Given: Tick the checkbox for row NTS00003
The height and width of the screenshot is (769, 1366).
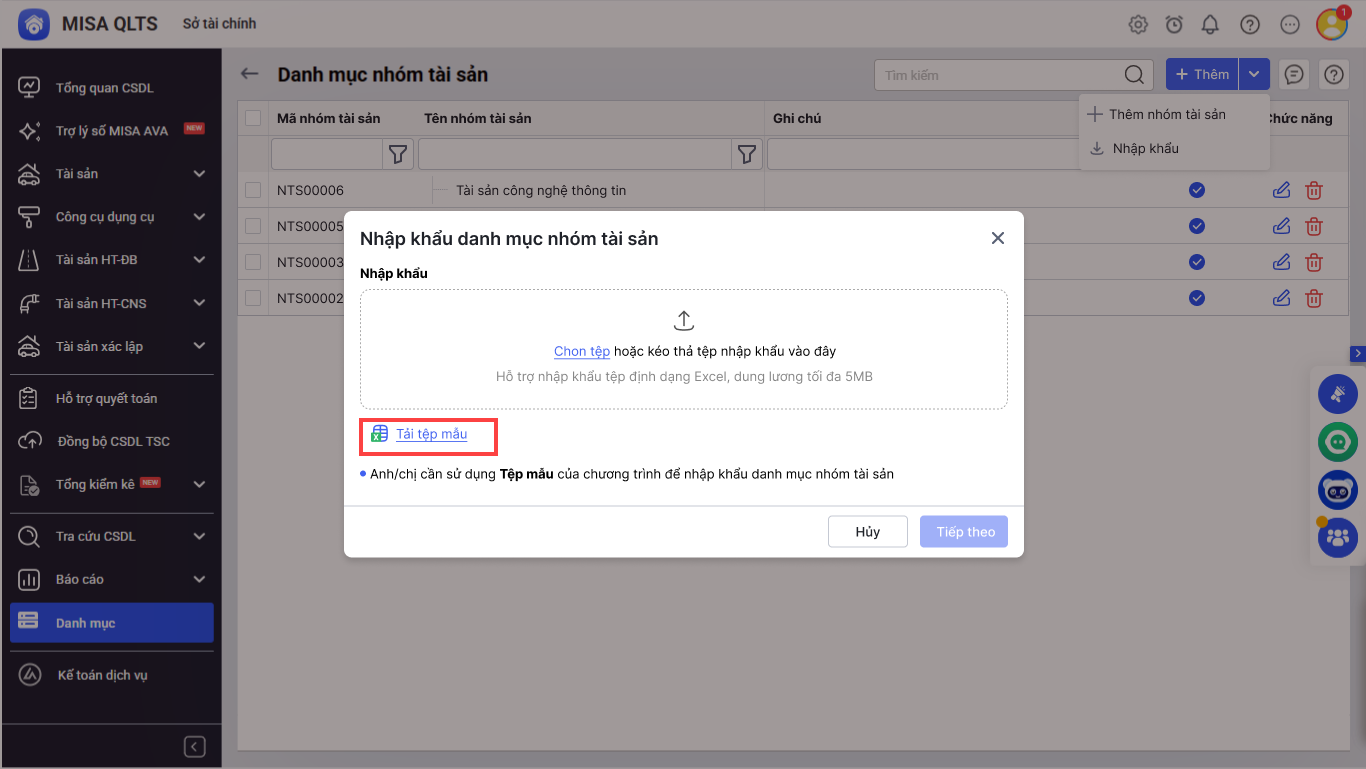Looking at the screenshot, I should [253, 262].
